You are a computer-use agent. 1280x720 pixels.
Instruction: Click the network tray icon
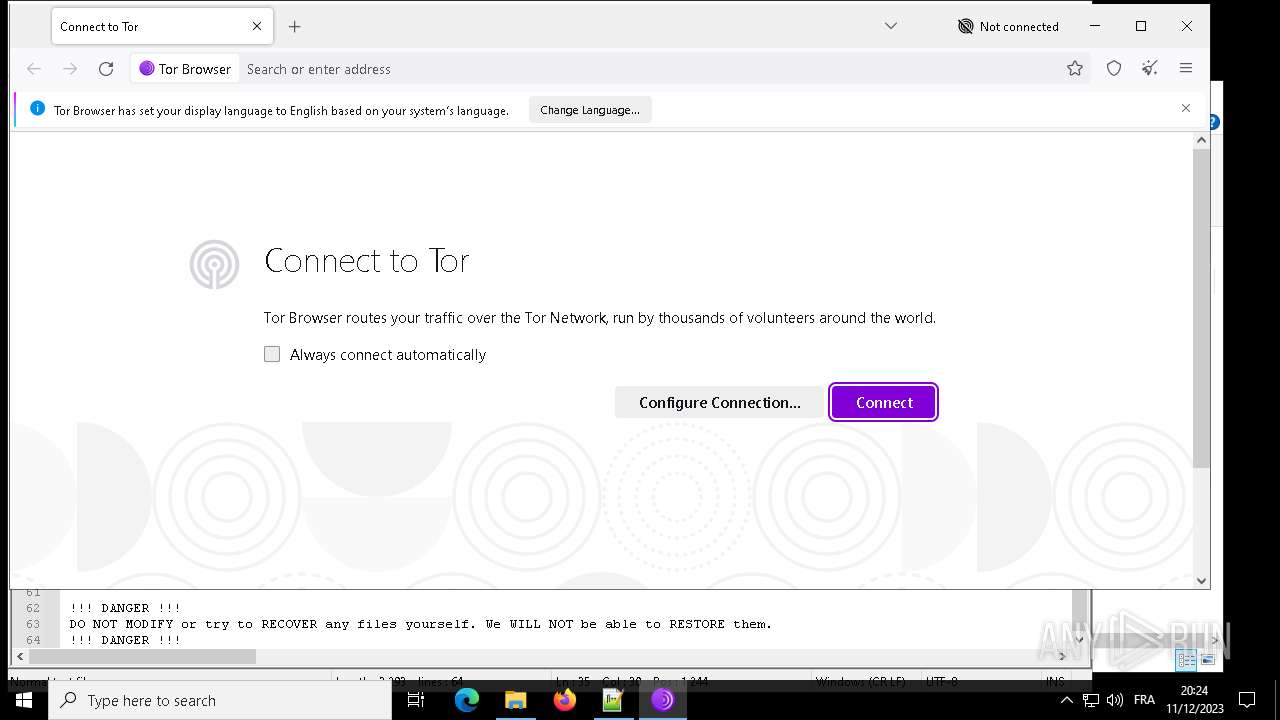click(x=1091, y=700)
